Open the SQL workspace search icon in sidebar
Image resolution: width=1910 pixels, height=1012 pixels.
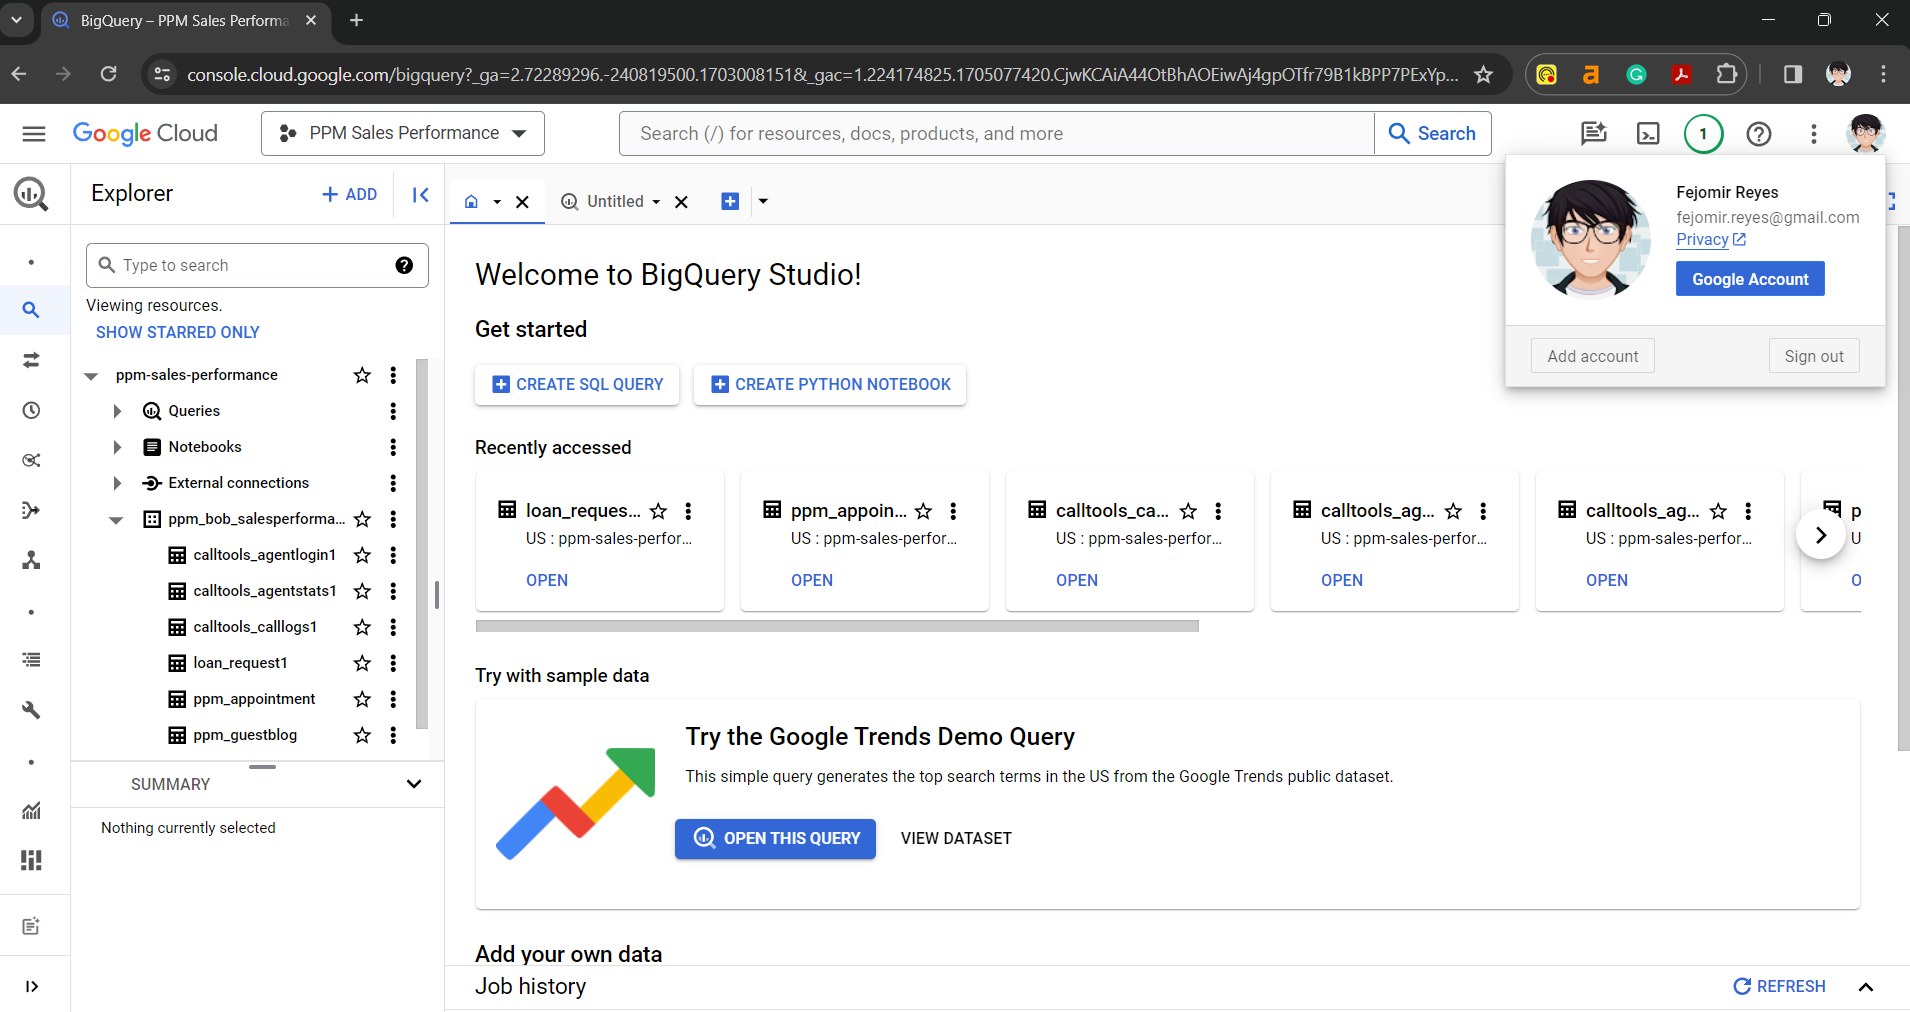pos(31,310)
